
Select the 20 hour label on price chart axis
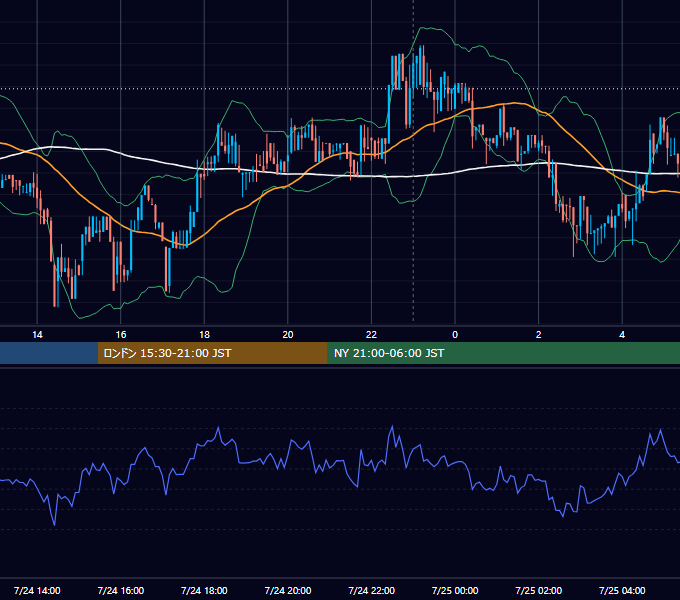288,335
